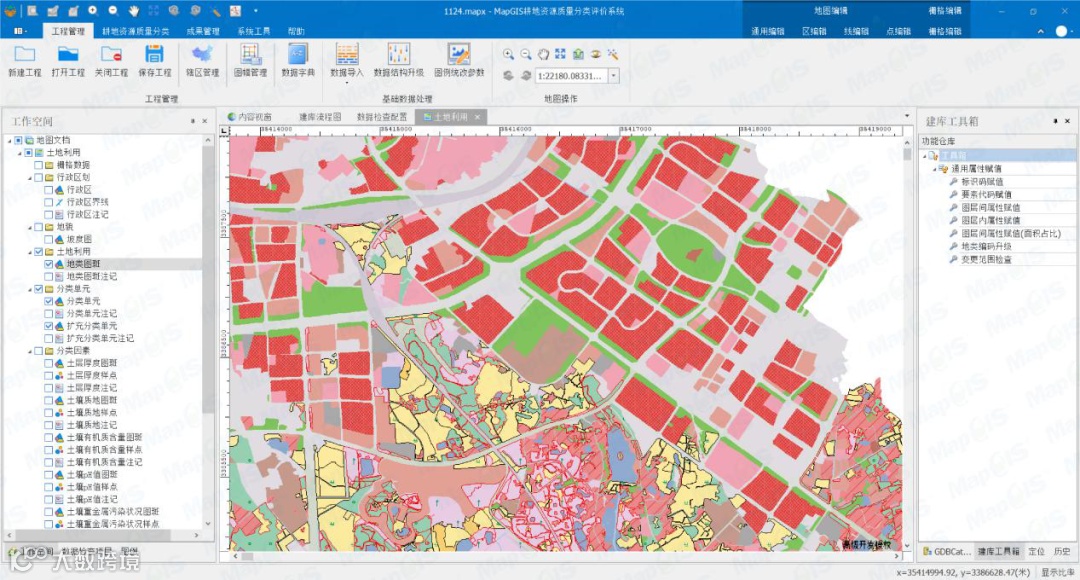
Task: Select the ribbon zoom-out magnifier tool
Action: coord(526,54)
